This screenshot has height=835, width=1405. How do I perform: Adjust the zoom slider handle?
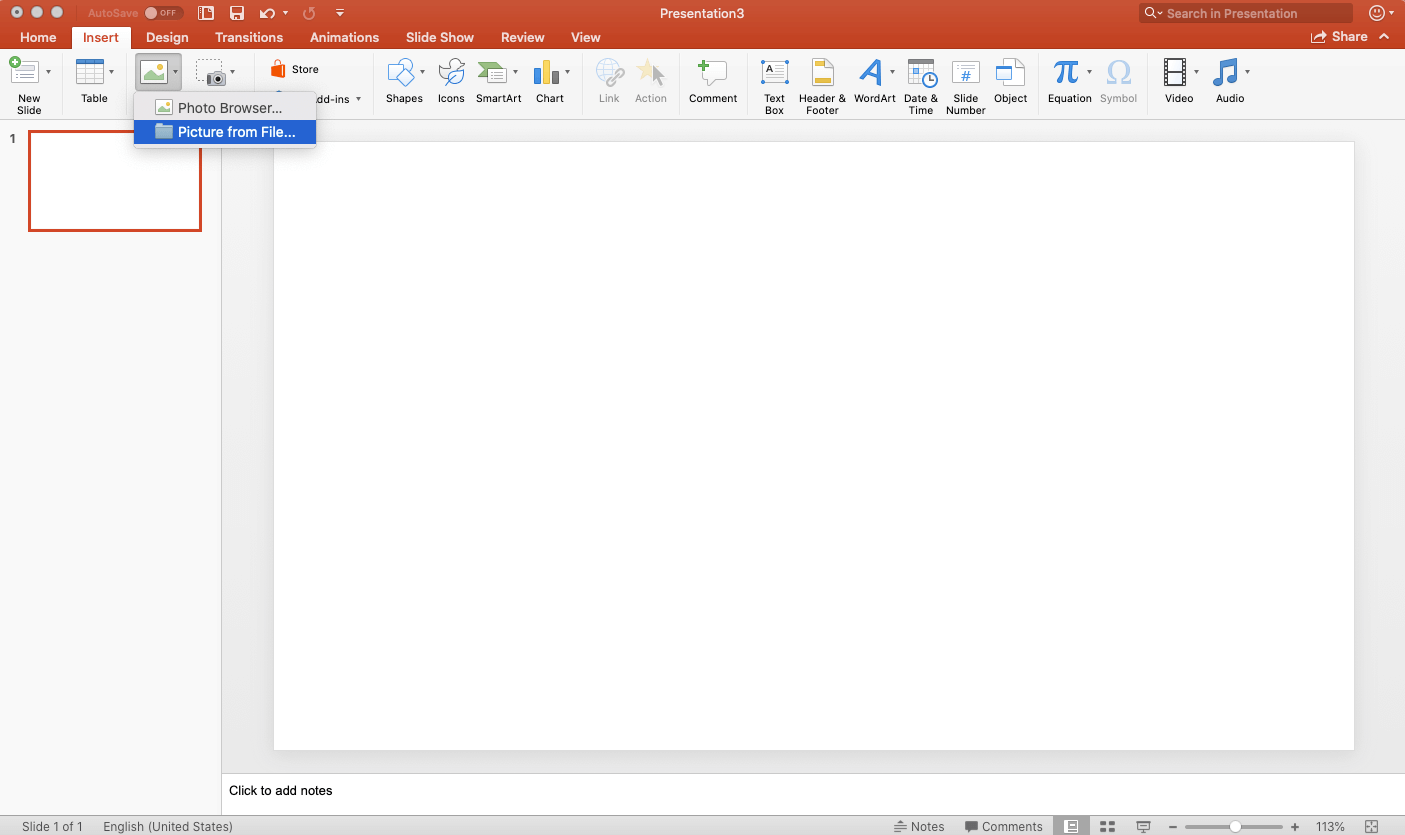[1236, 827]
